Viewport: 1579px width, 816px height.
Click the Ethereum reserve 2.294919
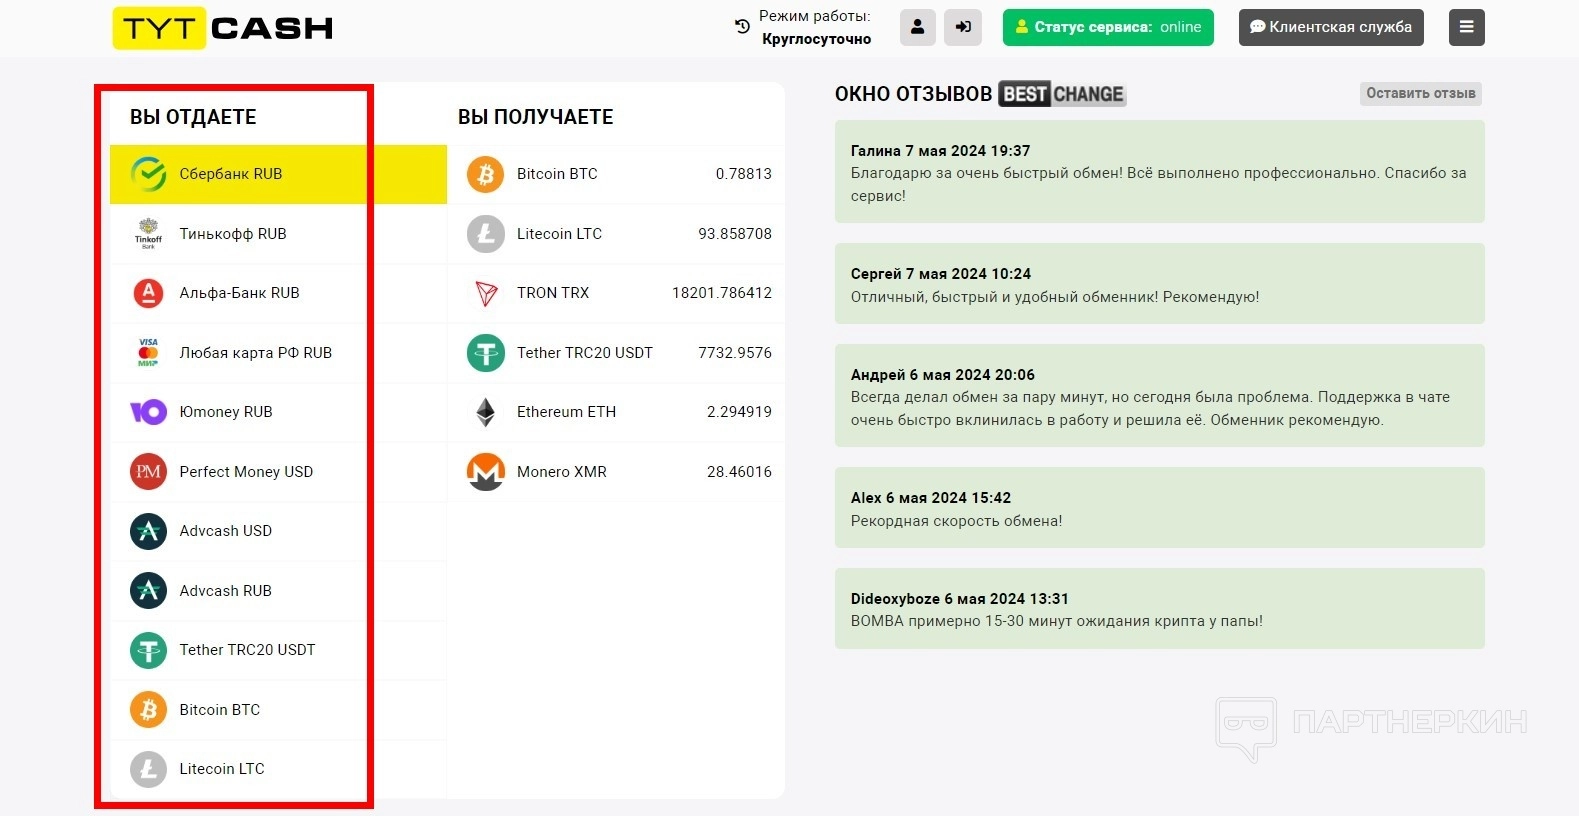(739, 412)
